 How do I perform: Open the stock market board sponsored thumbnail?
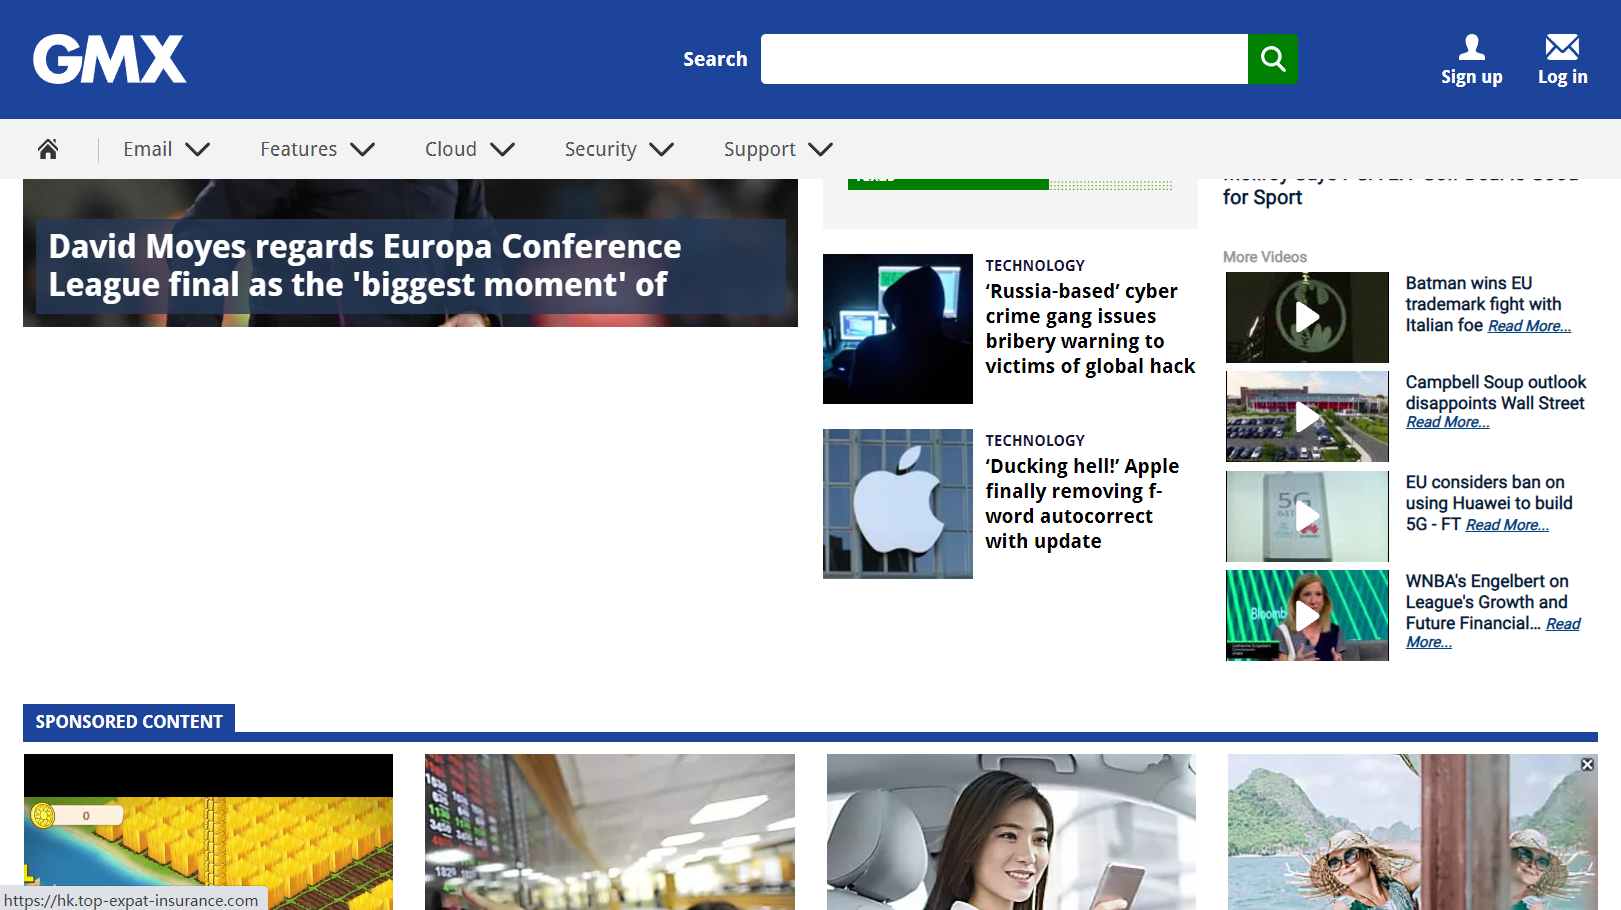pos(610,832)
